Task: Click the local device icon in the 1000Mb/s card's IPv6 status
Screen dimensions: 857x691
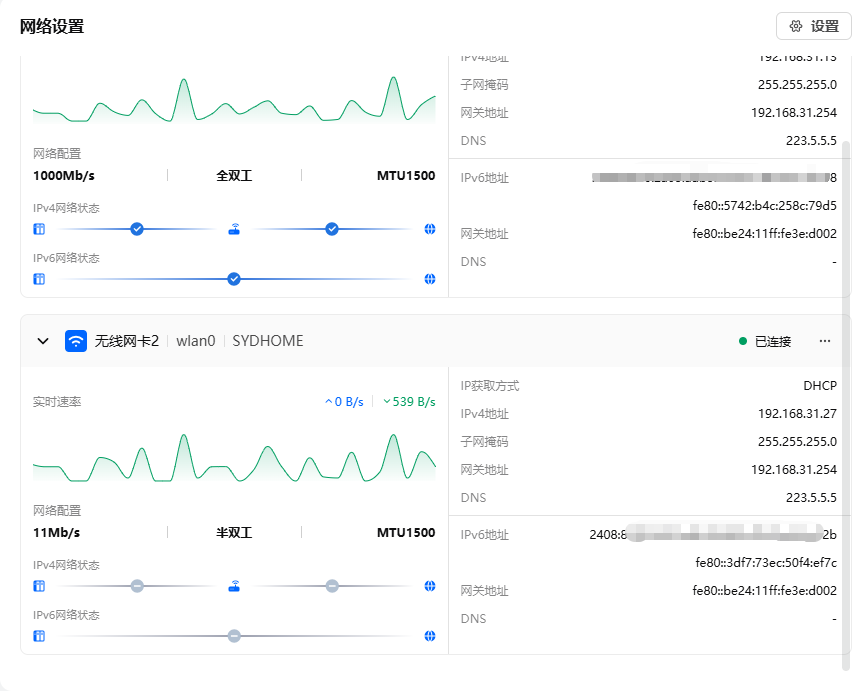Action: 39,279
